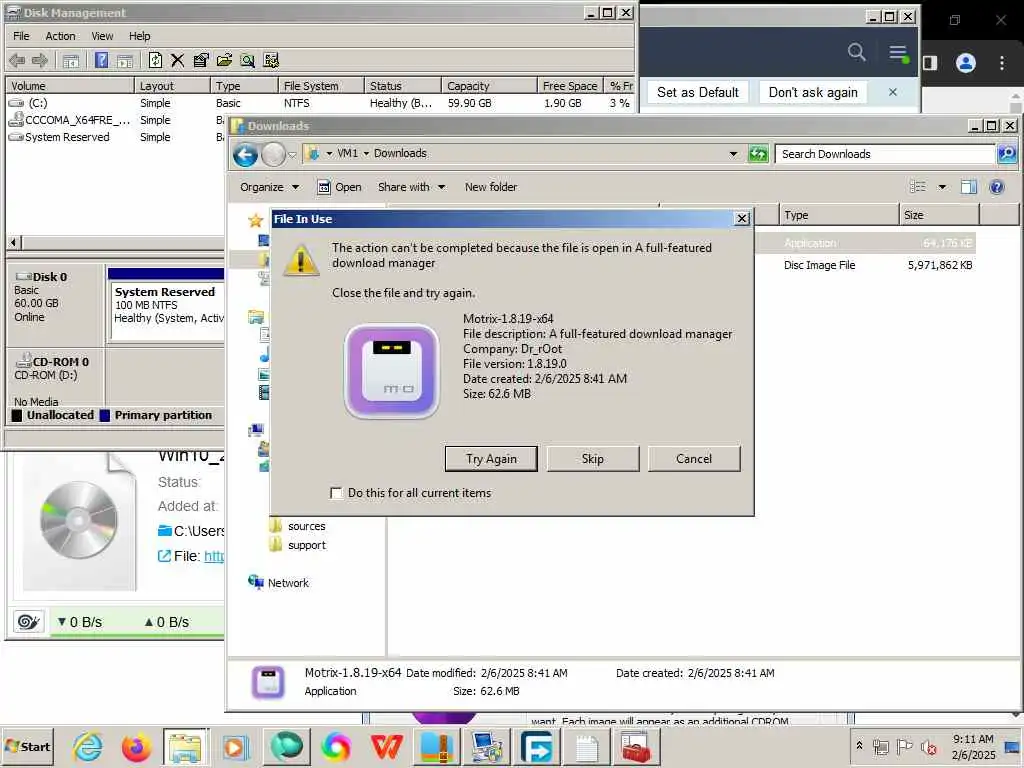1024x768 pixels.
Task: Open the File menu in Disk Management
Action: [x=22, y=36]
